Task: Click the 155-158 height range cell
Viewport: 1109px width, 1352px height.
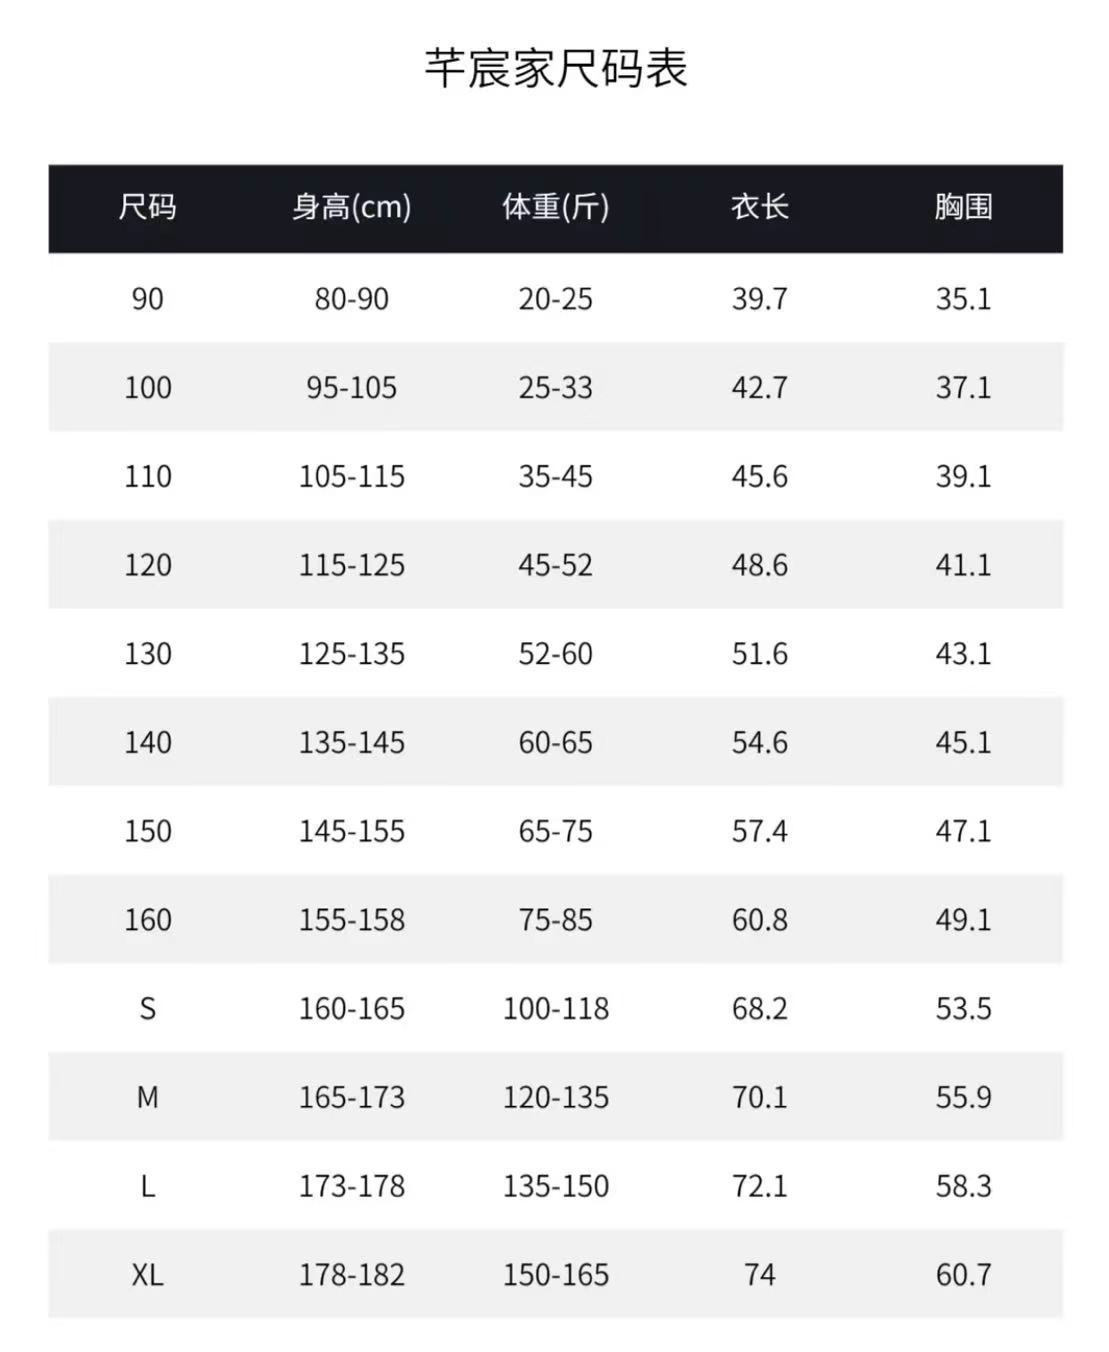Action: click(x=351, y=920)
